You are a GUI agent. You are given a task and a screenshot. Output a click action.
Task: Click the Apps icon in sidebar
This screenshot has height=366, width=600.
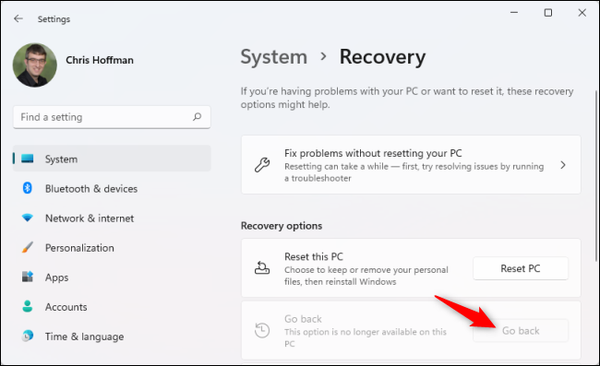tap(27, 276)
